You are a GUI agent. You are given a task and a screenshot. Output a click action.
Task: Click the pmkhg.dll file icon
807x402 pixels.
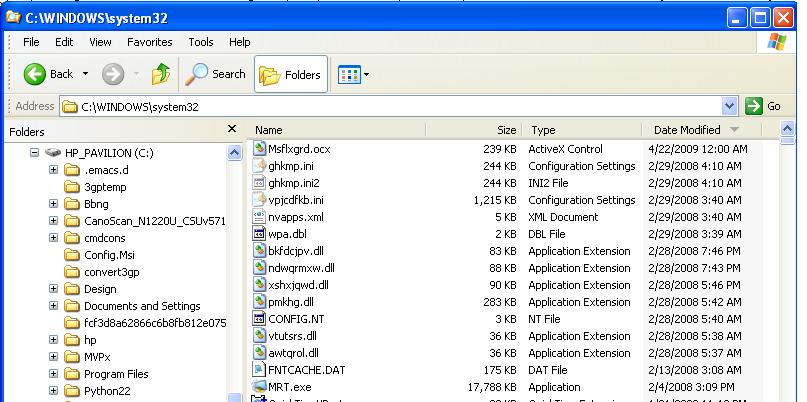(259, 302)
